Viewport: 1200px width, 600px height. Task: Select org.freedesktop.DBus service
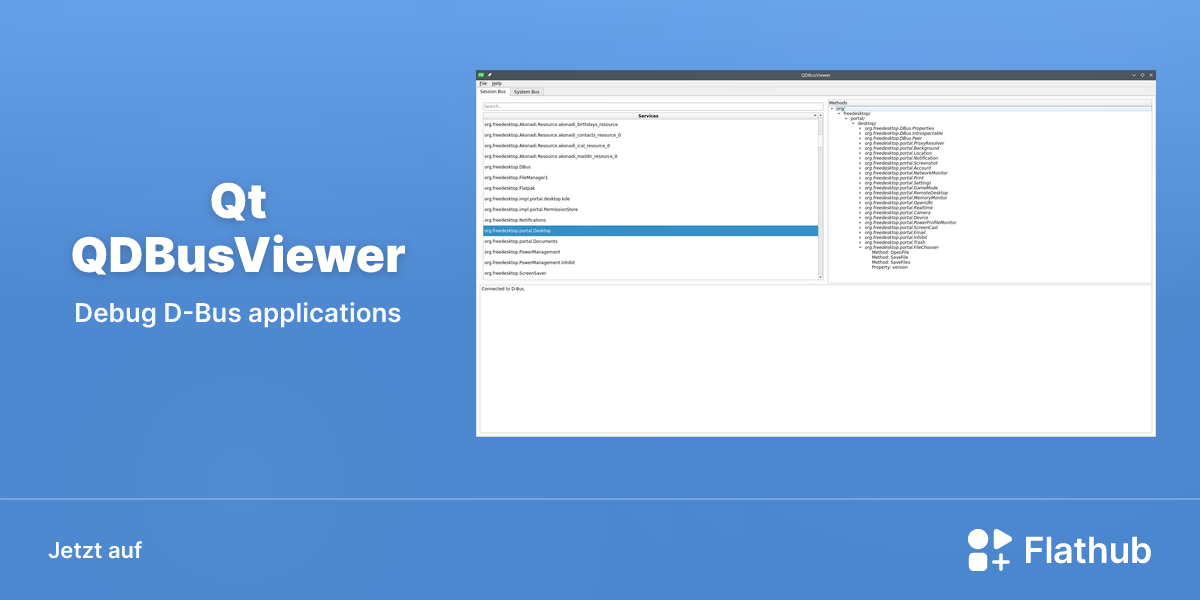650,167
